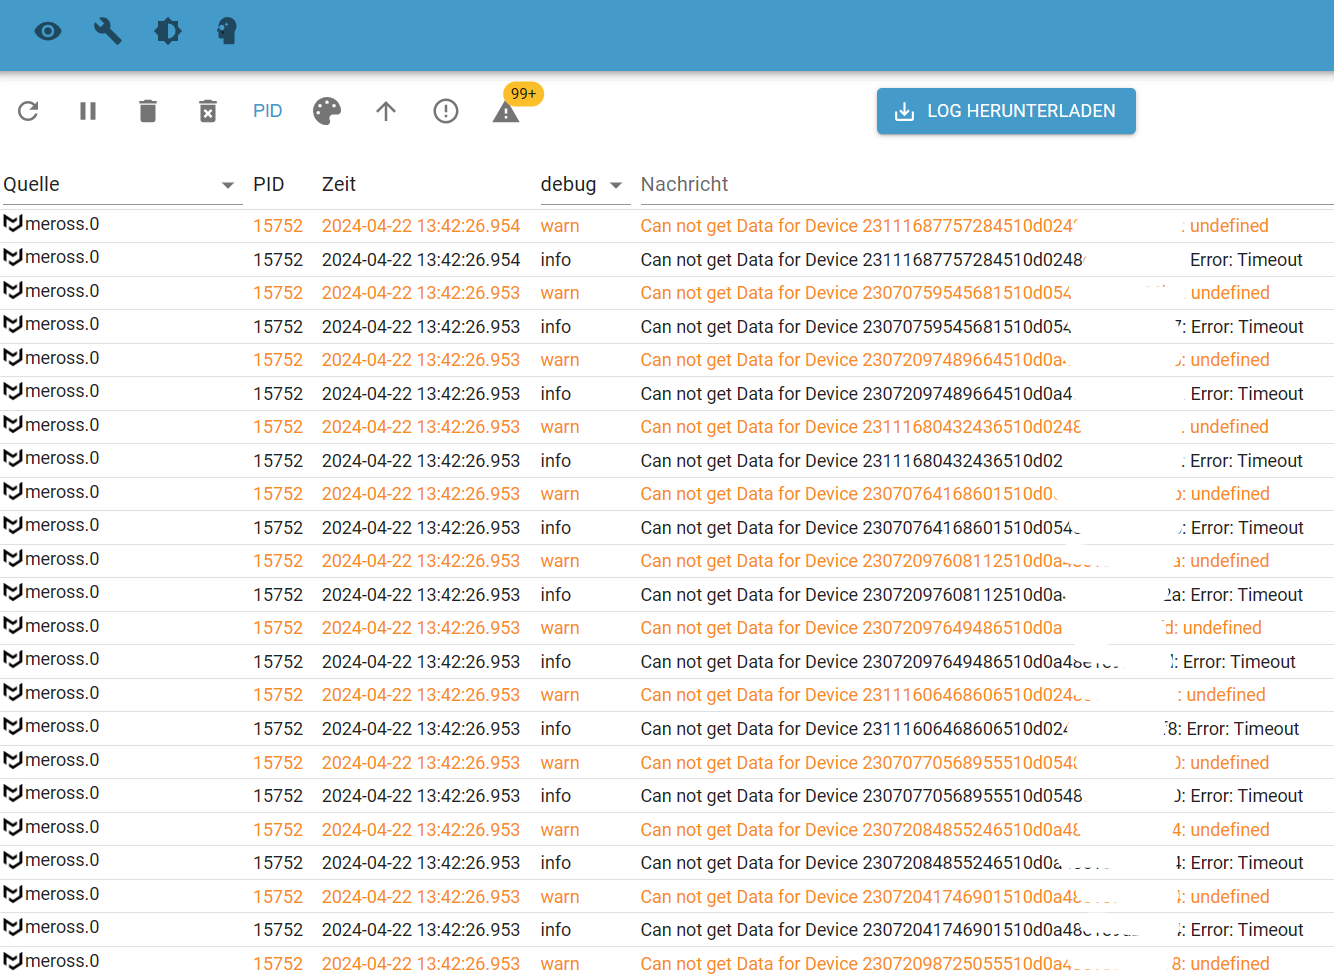The width and height of the screenshot is (1334, 976).
Task: Select warn message for Device 2307208485524651
Action: (x=955, y=830)
